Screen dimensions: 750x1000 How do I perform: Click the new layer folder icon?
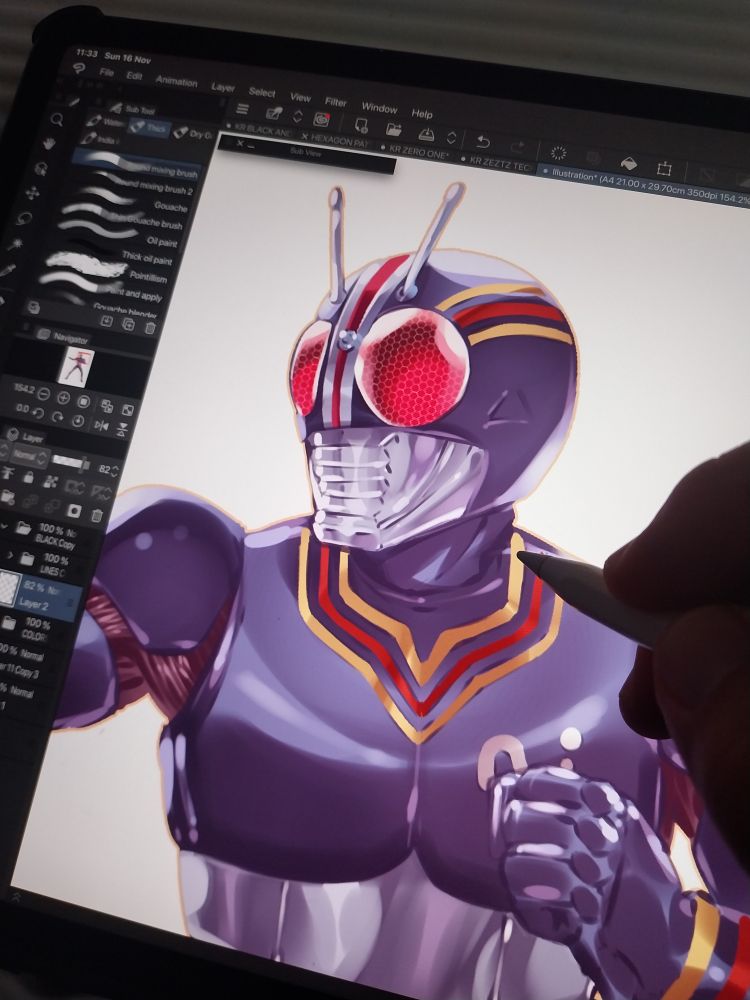coord(8,497)
